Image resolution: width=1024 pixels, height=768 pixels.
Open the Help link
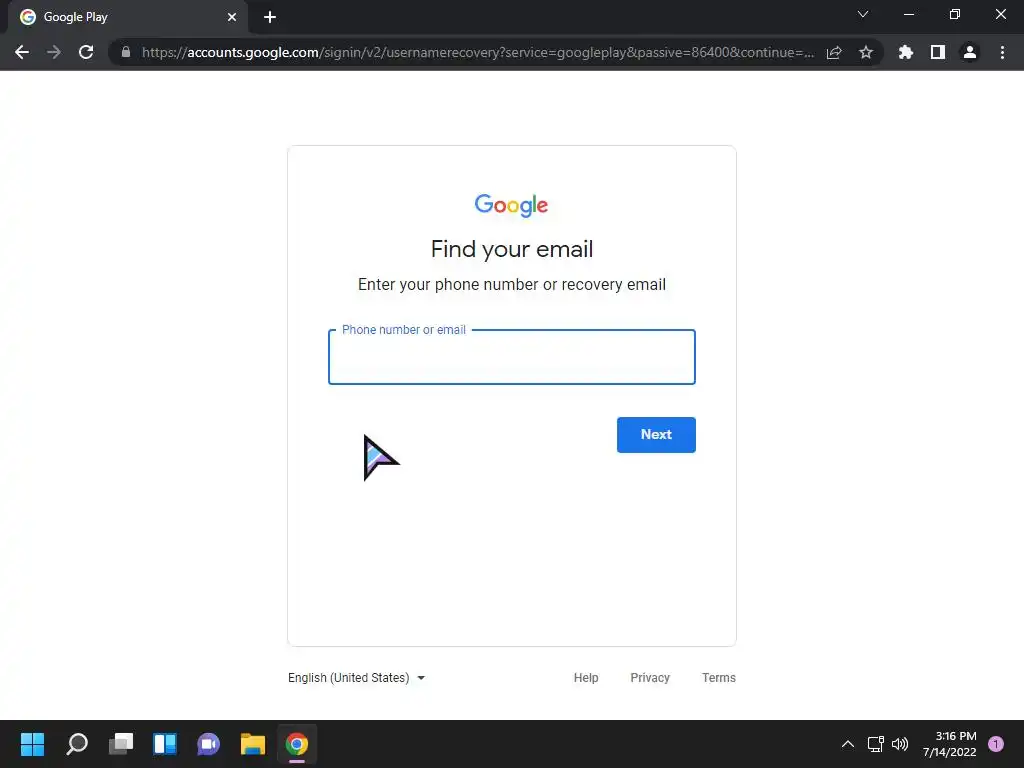(586, 678)
